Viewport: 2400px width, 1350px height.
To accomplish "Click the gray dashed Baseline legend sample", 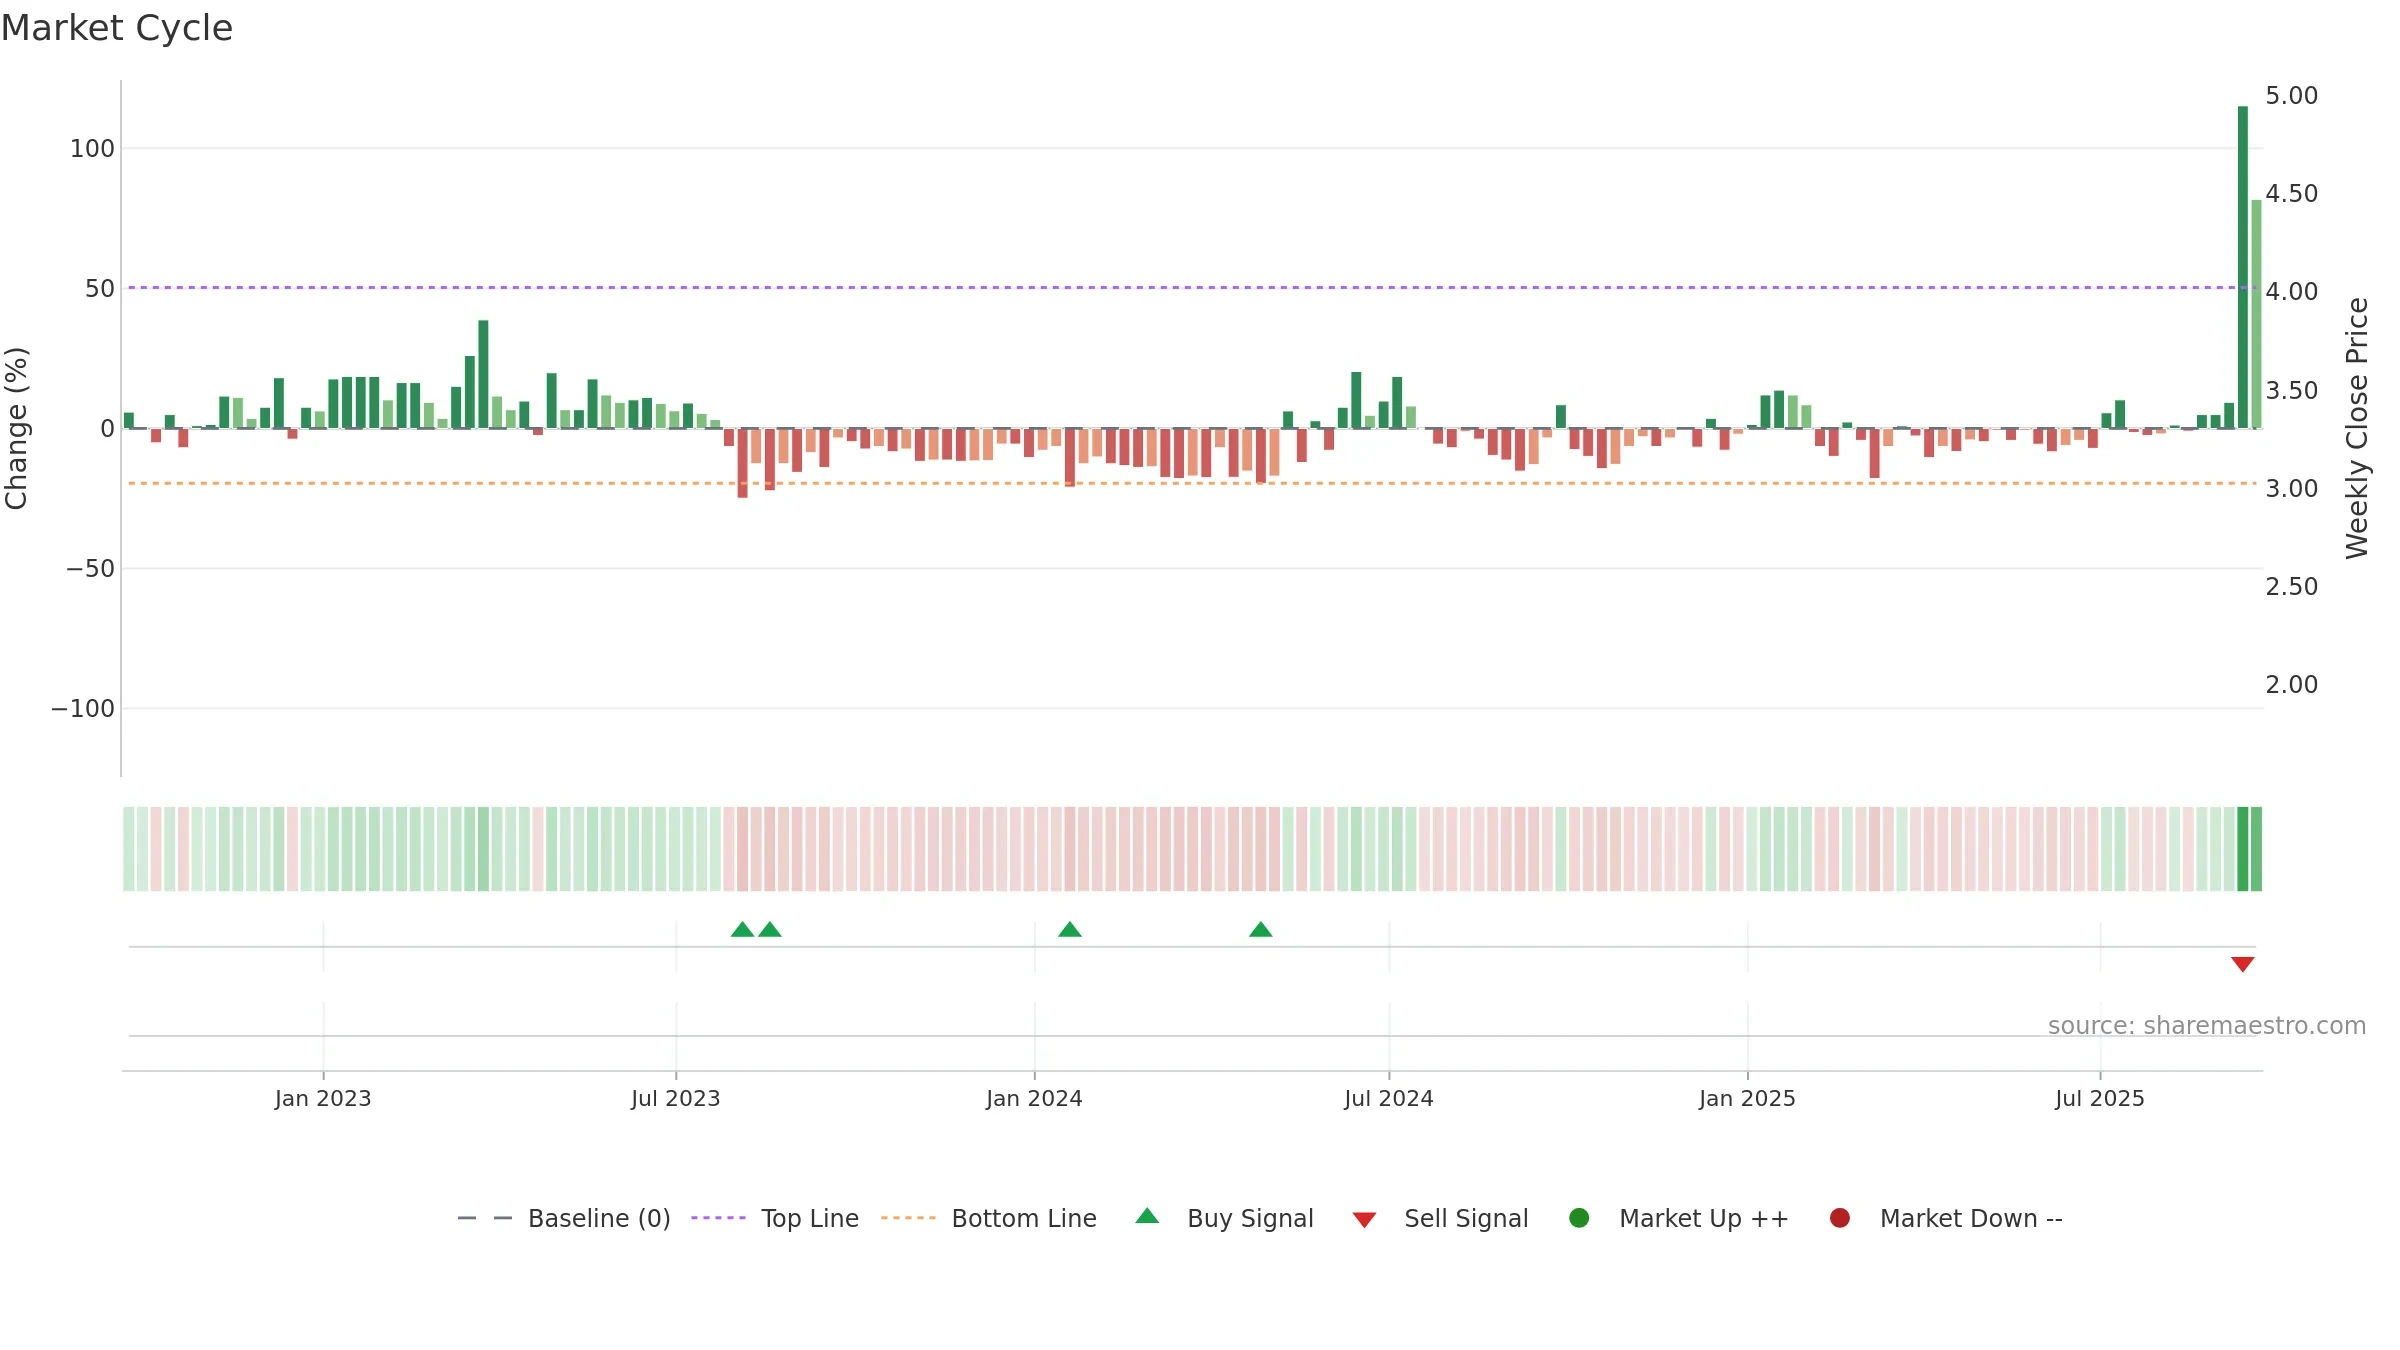I will pyautogui.click(x=484, y=1218).
